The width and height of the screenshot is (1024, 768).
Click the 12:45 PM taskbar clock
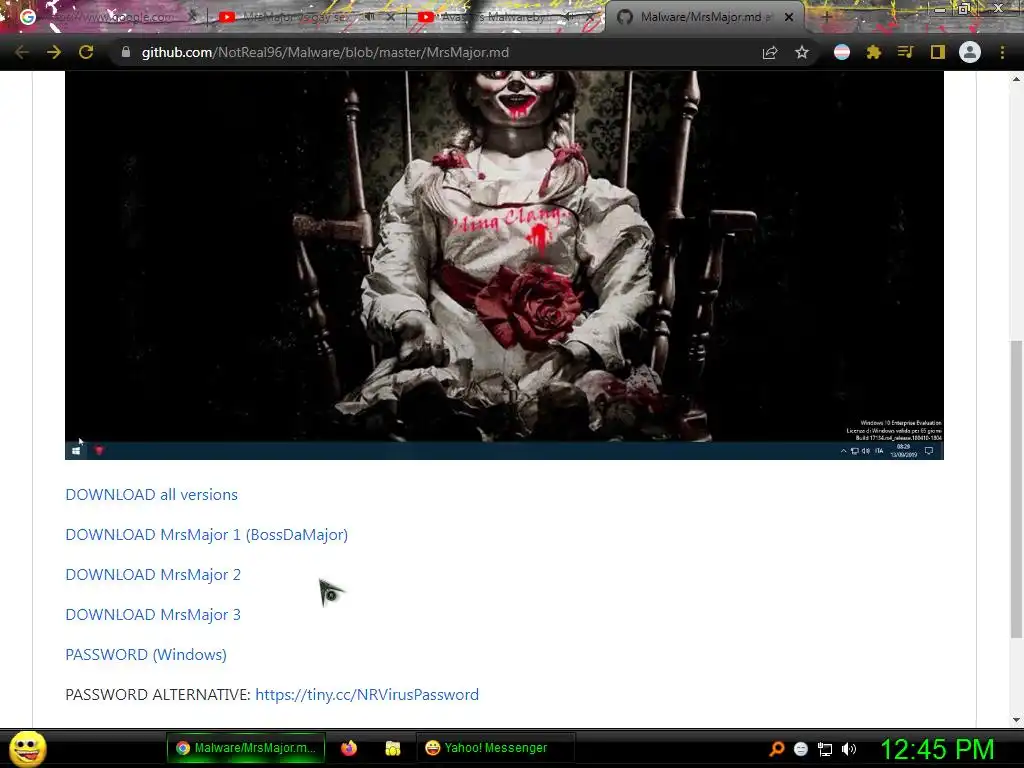click(x=936, y=749)
